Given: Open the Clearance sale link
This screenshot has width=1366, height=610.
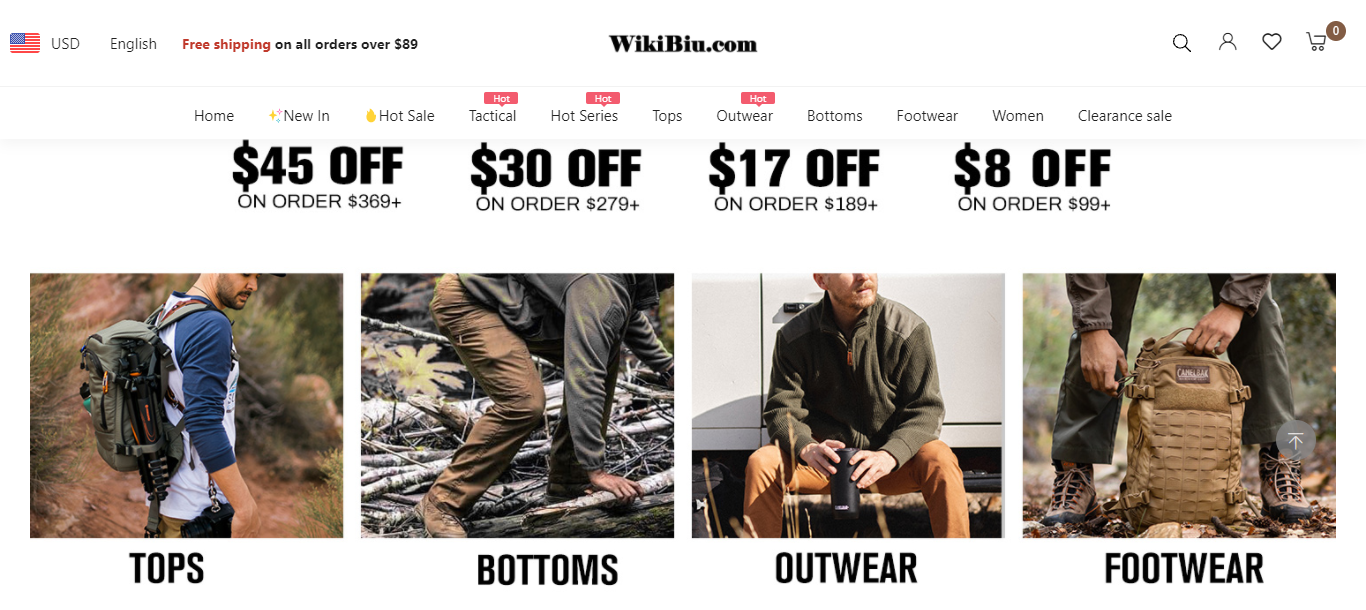Looking at the screenshot, I should click(1125, 116).
